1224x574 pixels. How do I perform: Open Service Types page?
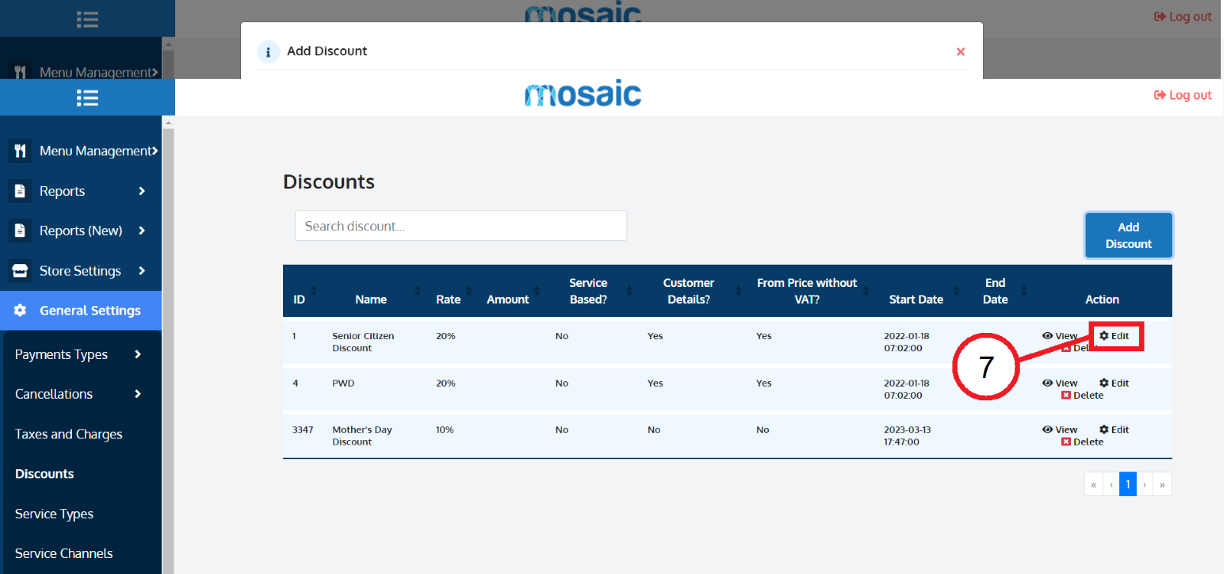pos(54,514)
